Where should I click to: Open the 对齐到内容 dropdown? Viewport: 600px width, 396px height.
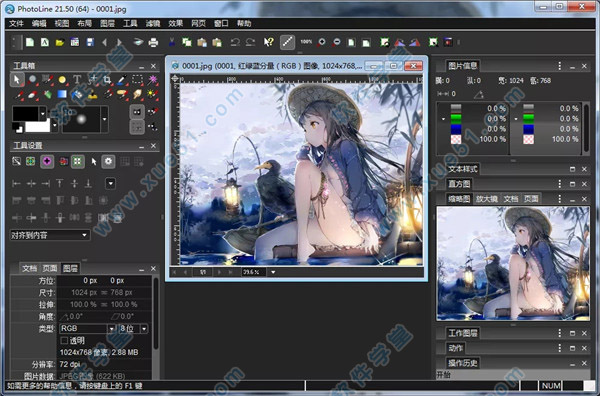pos(50,235)
